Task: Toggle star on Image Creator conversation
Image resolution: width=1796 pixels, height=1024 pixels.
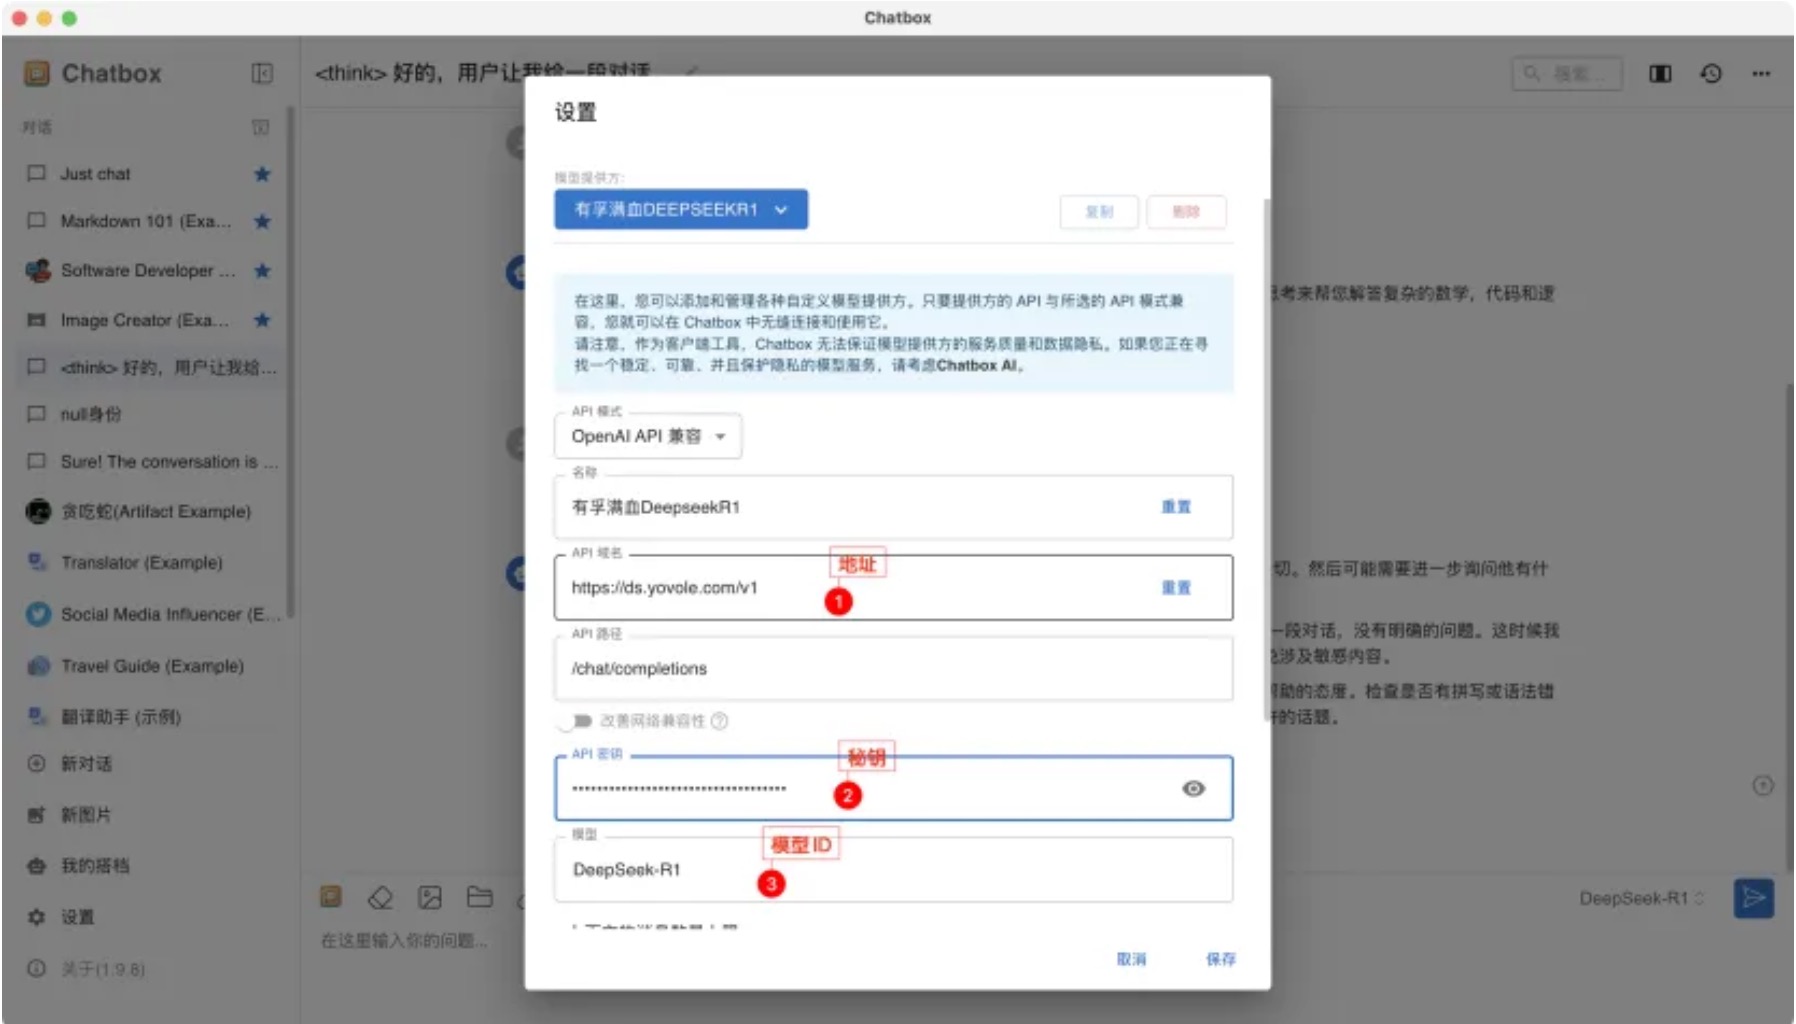Action: click(x=262, y=320)
